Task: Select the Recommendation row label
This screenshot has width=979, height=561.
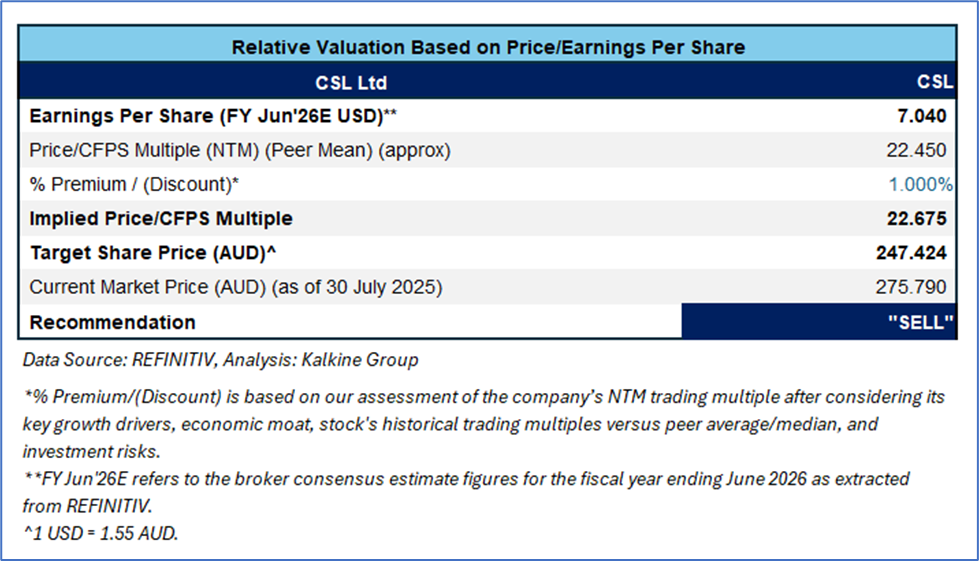Action: pyautogui.click(x=113, y=322)
